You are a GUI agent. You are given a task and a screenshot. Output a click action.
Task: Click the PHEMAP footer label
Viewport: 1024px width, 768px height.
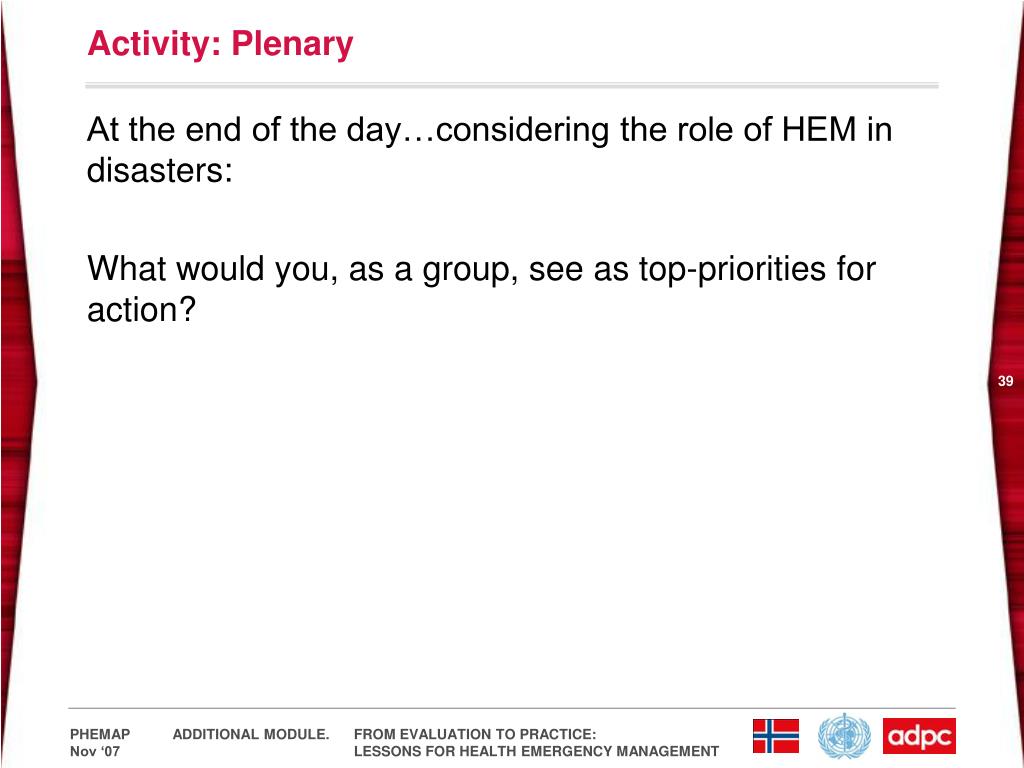(100, 734)
